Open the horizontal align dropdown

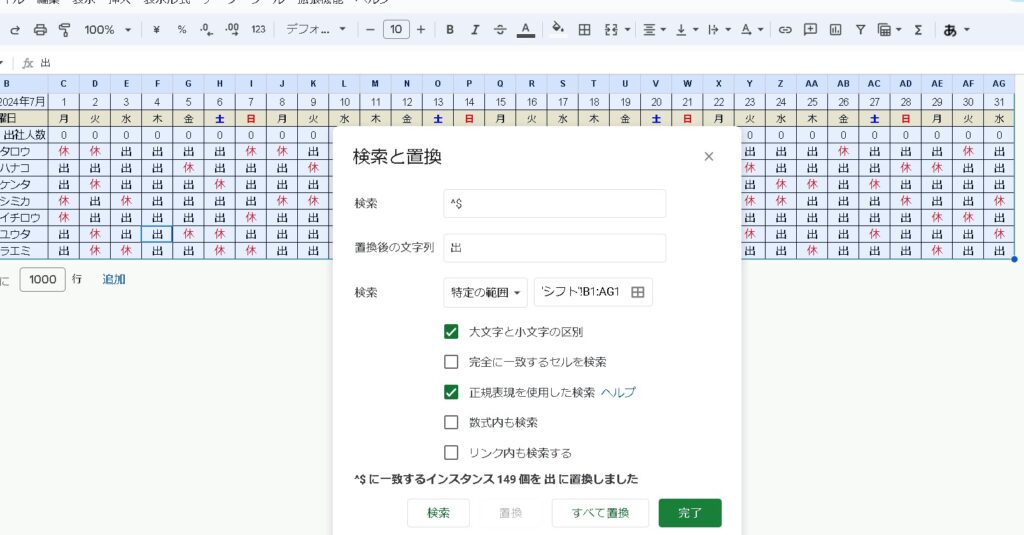(654, 29)
